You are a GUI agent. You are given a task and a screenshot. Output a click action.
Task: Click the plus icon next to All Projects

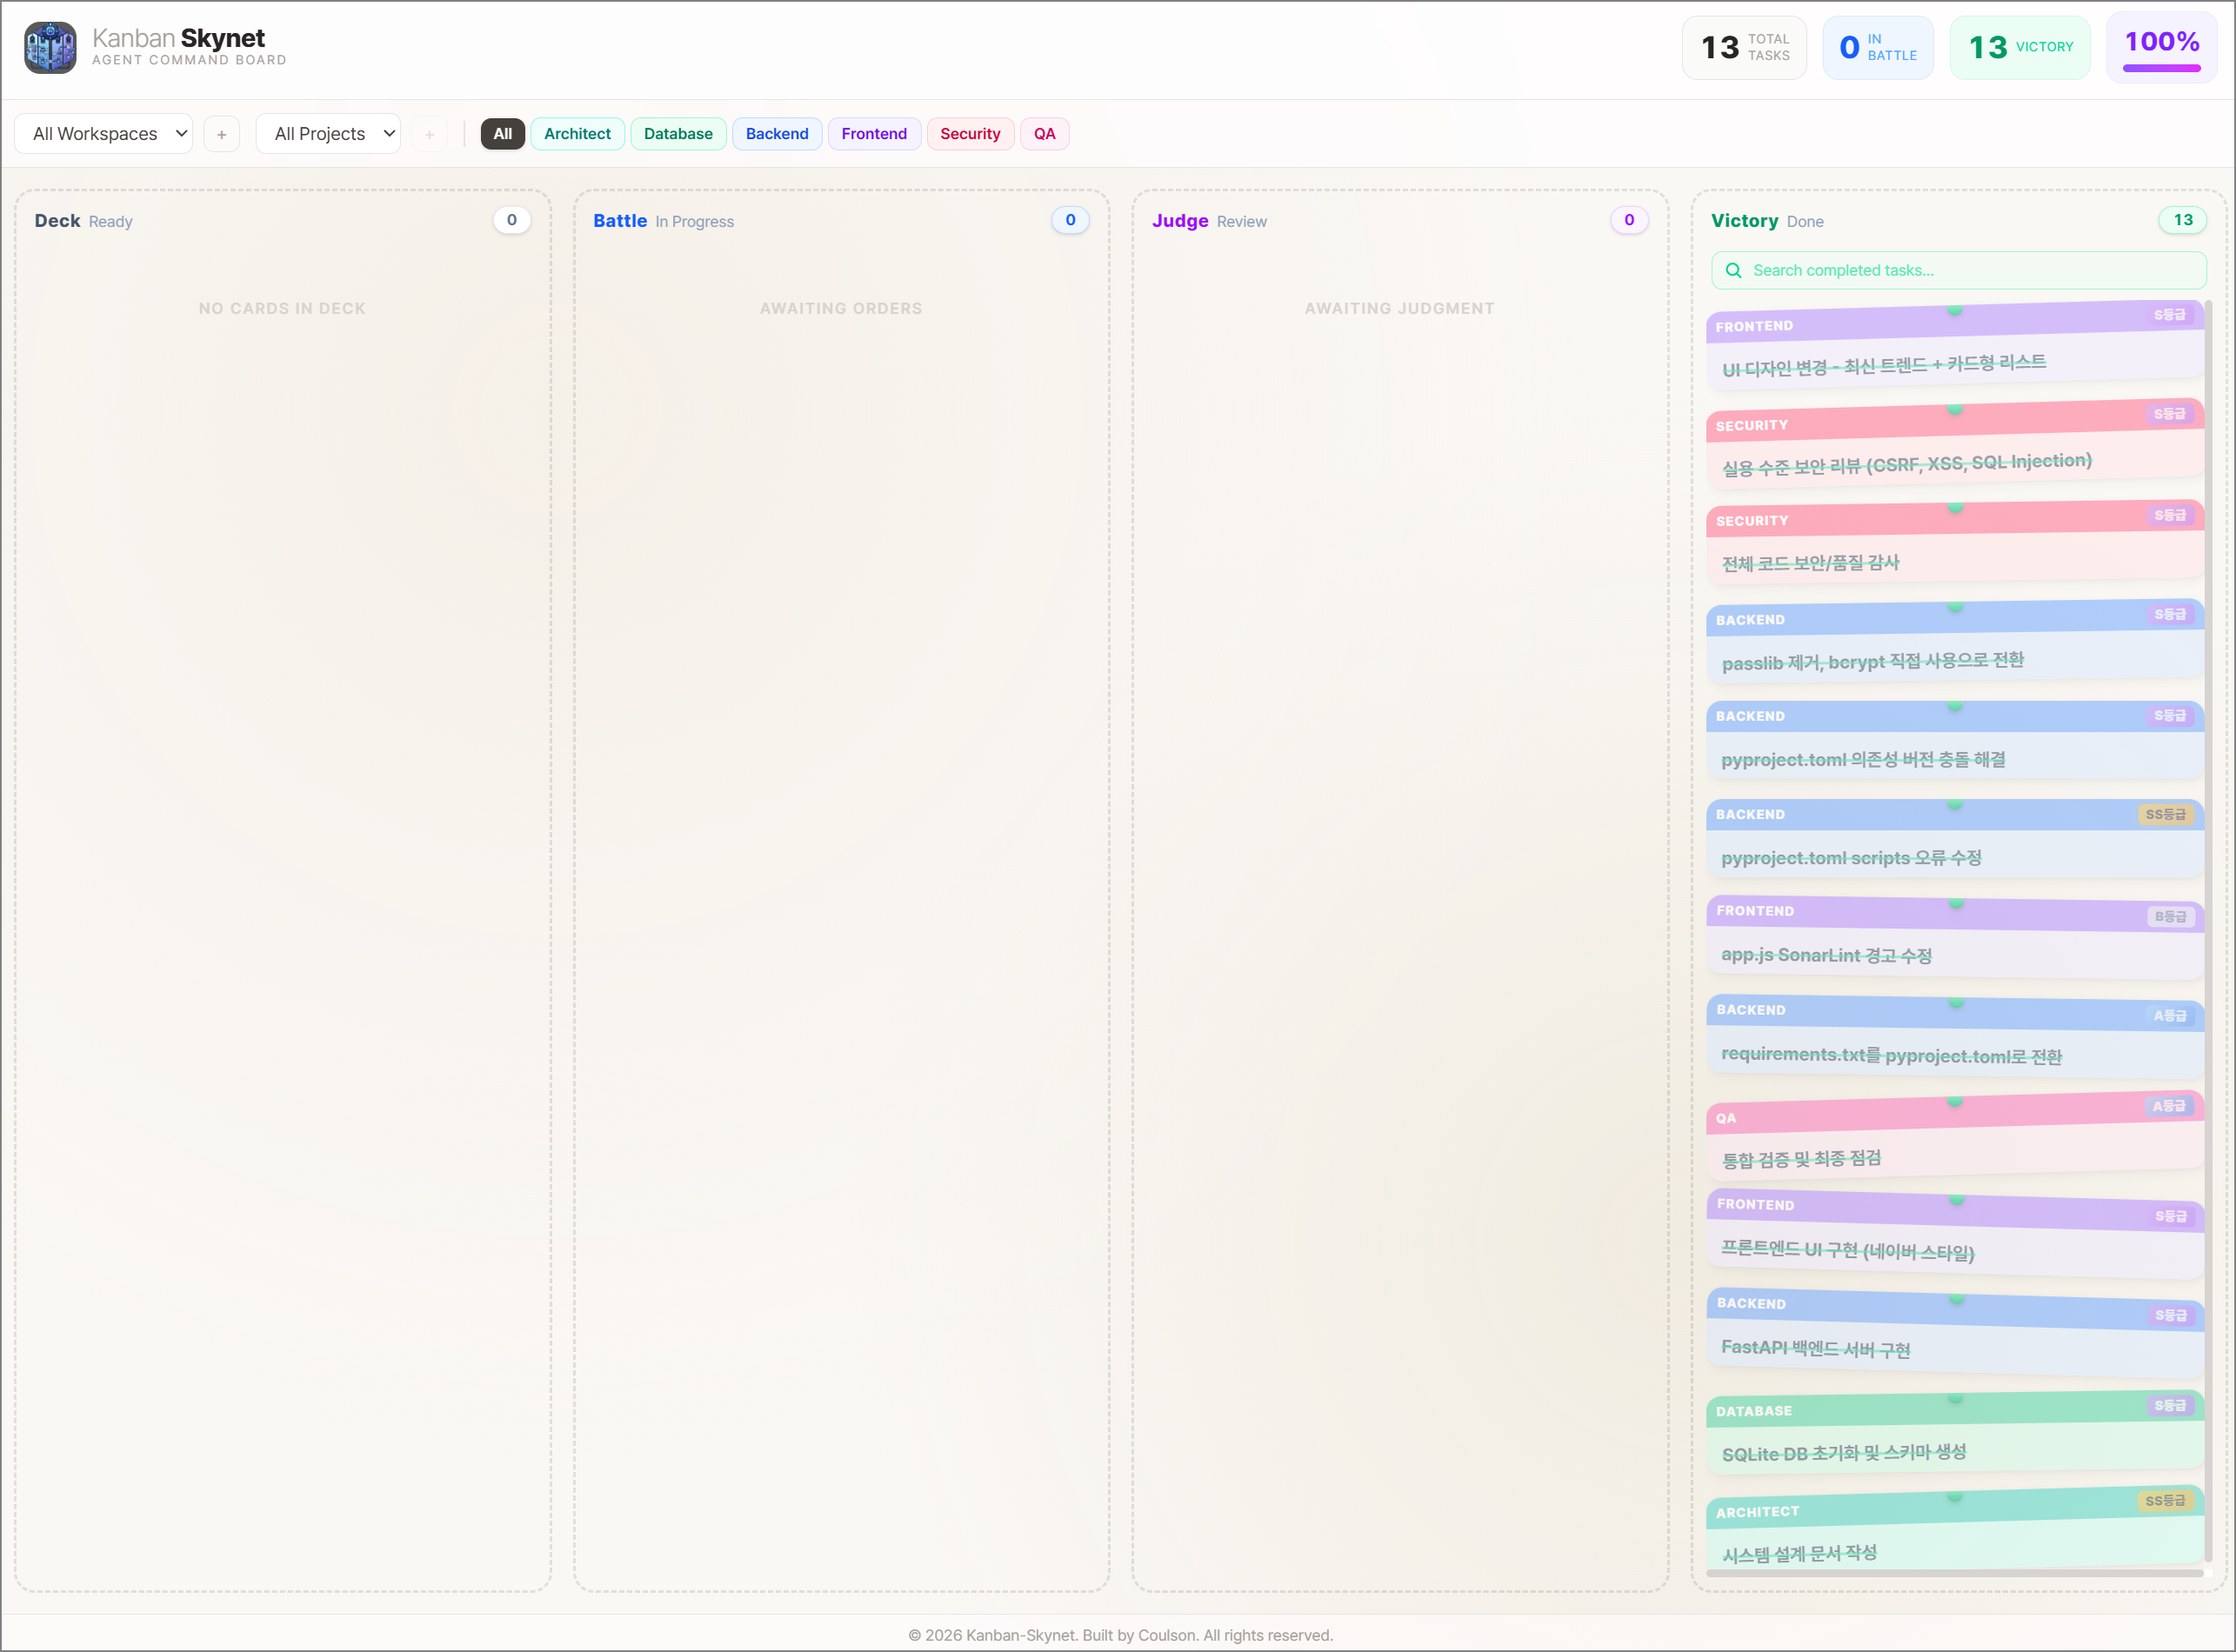pos(429,133)
